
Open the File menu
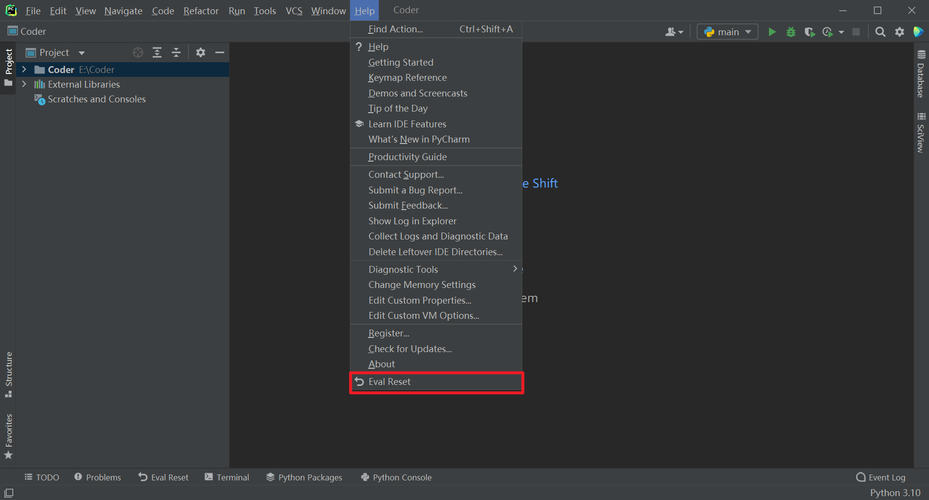(x=33, y=11)
